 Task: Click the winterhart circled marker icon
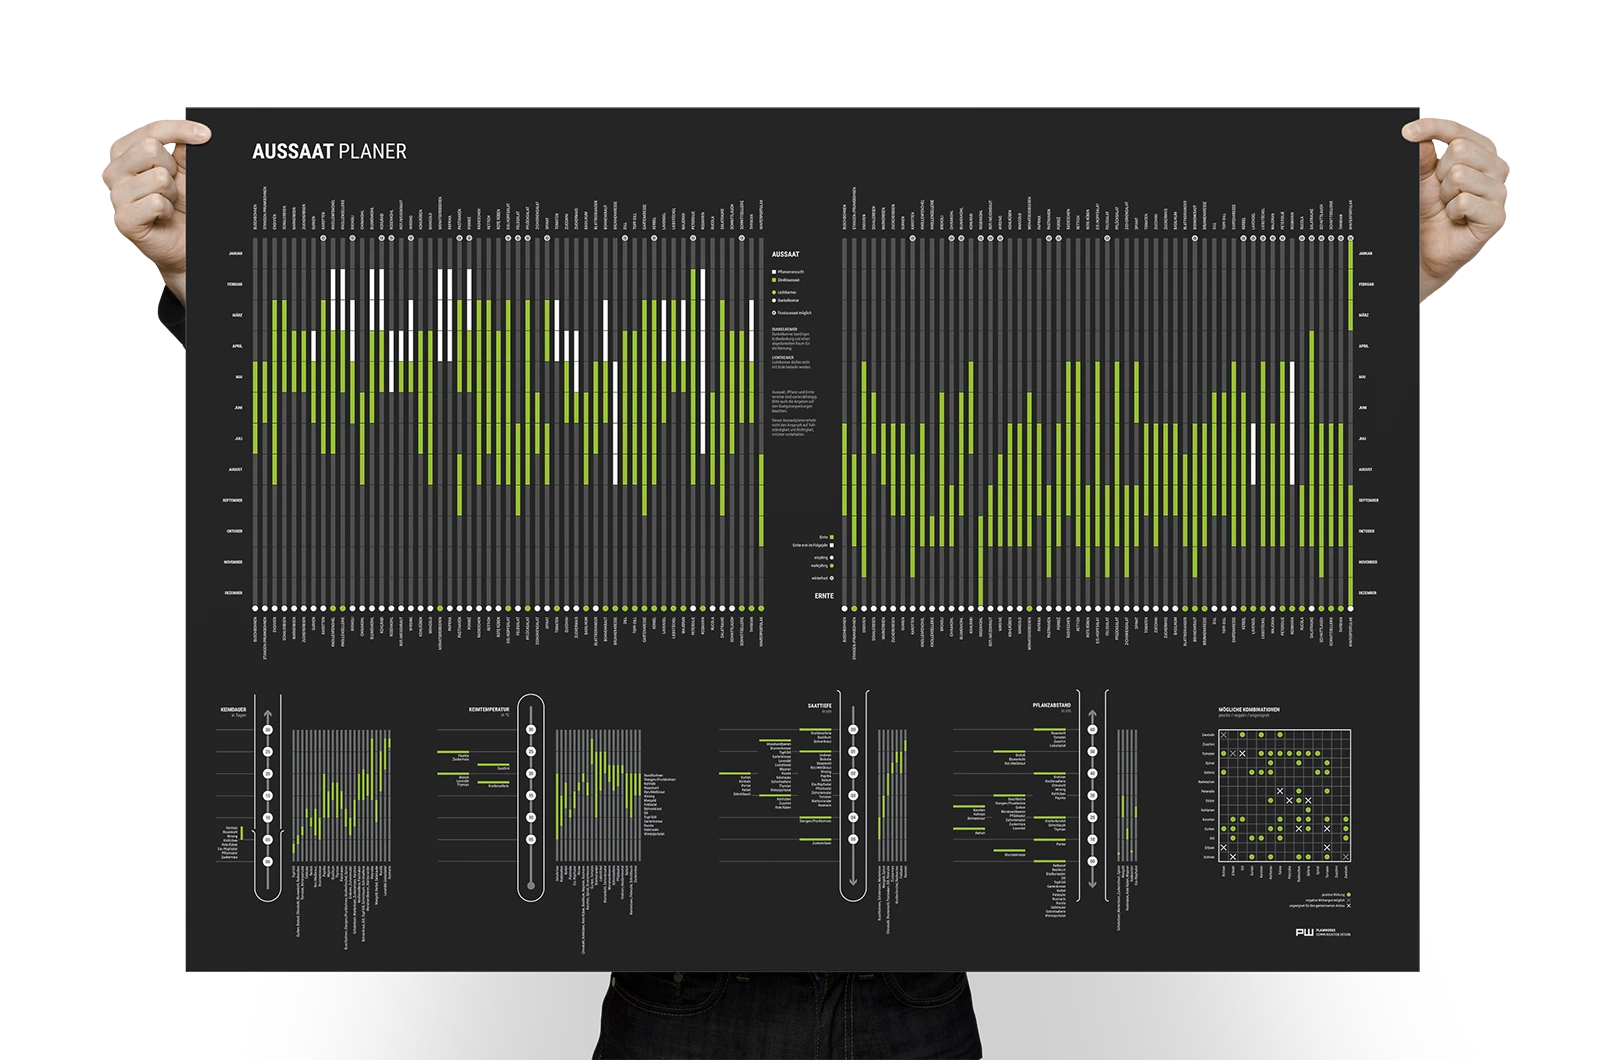click(832, 577)
